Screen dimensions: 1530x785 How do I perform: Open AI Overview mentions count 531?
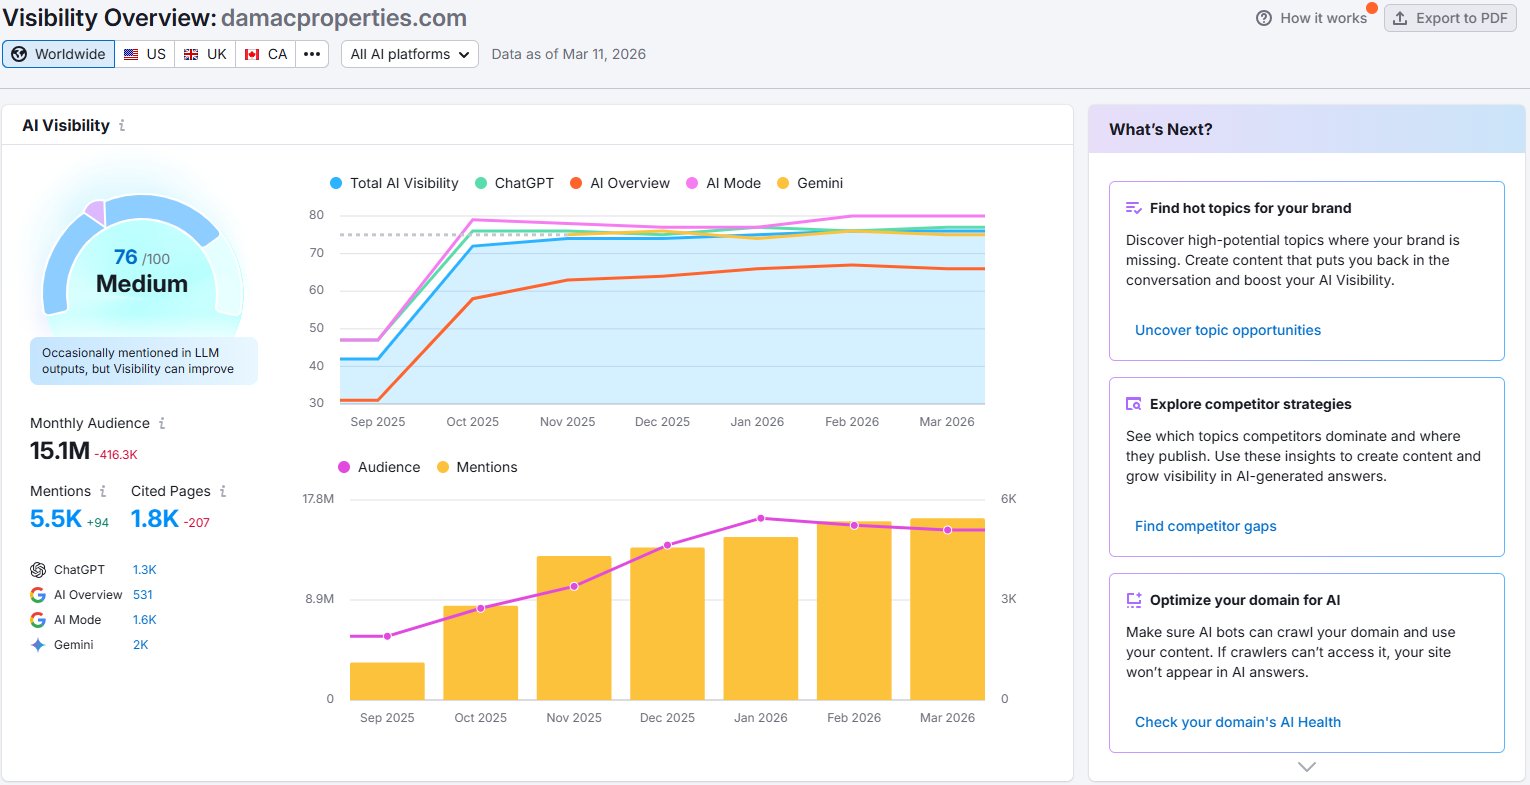[x=143, y=595]
